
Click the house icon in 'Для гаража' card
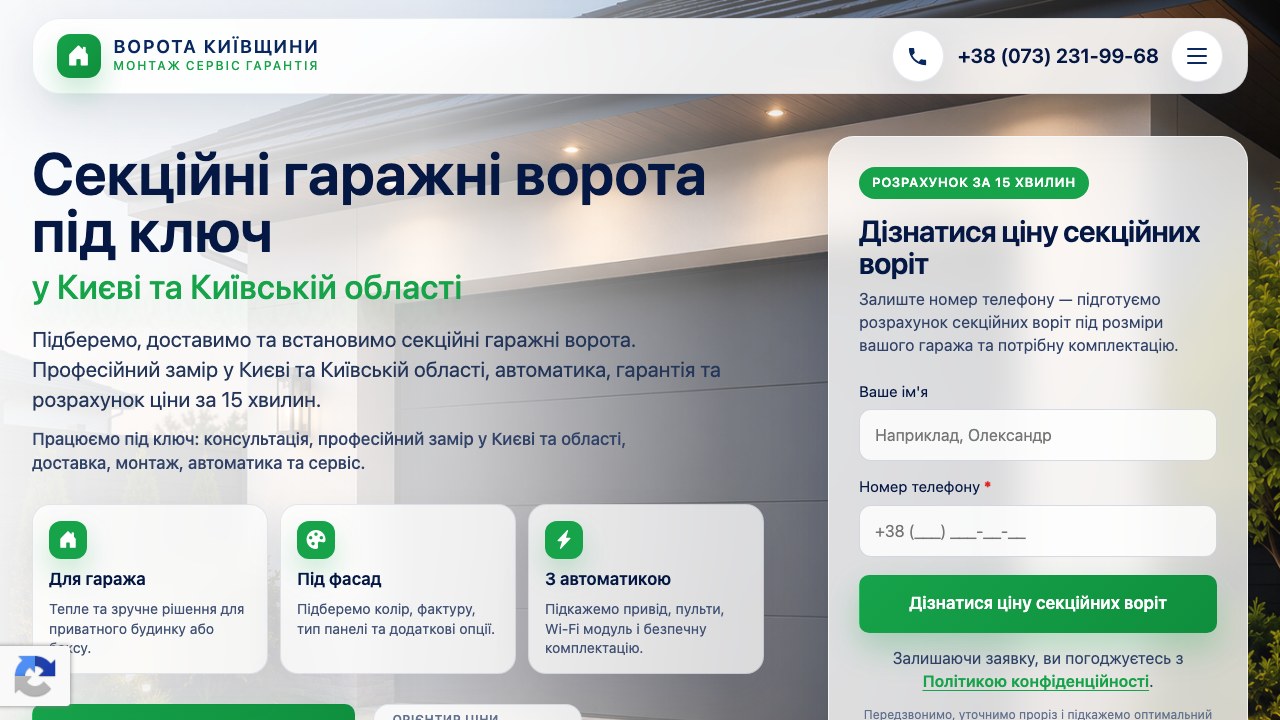(x=68, y=540)
